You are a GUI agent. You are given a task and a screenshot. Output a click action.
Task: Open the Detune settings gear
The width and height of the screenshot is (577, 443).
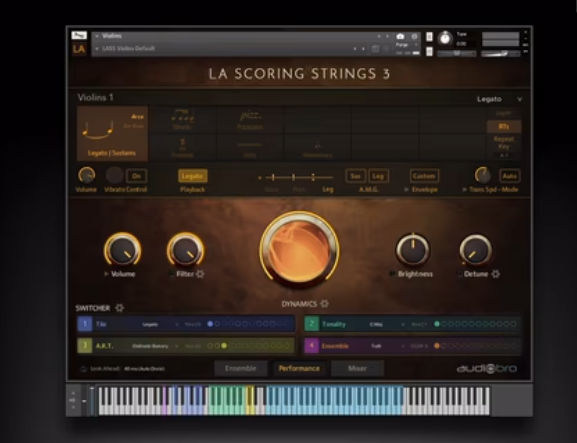tap(496, 274)
